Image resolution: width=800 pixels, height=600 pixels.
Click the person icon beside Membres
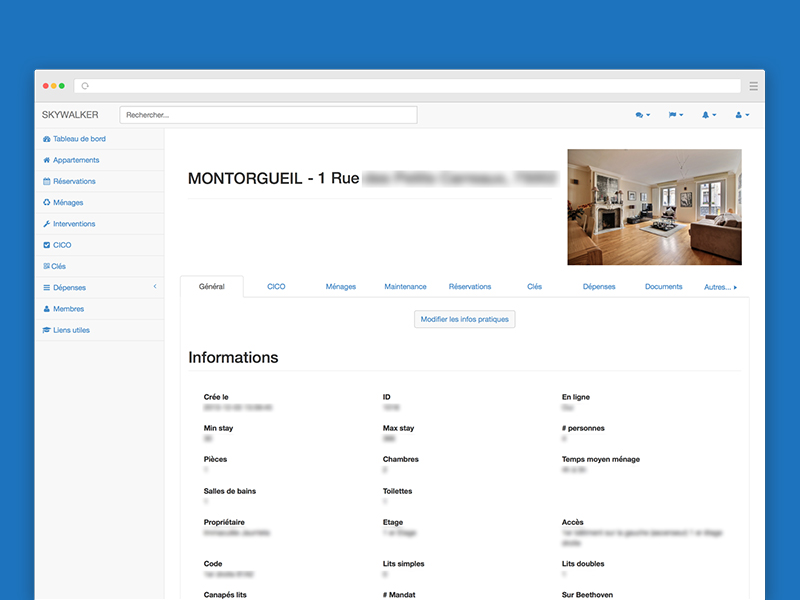coord(46,309)
